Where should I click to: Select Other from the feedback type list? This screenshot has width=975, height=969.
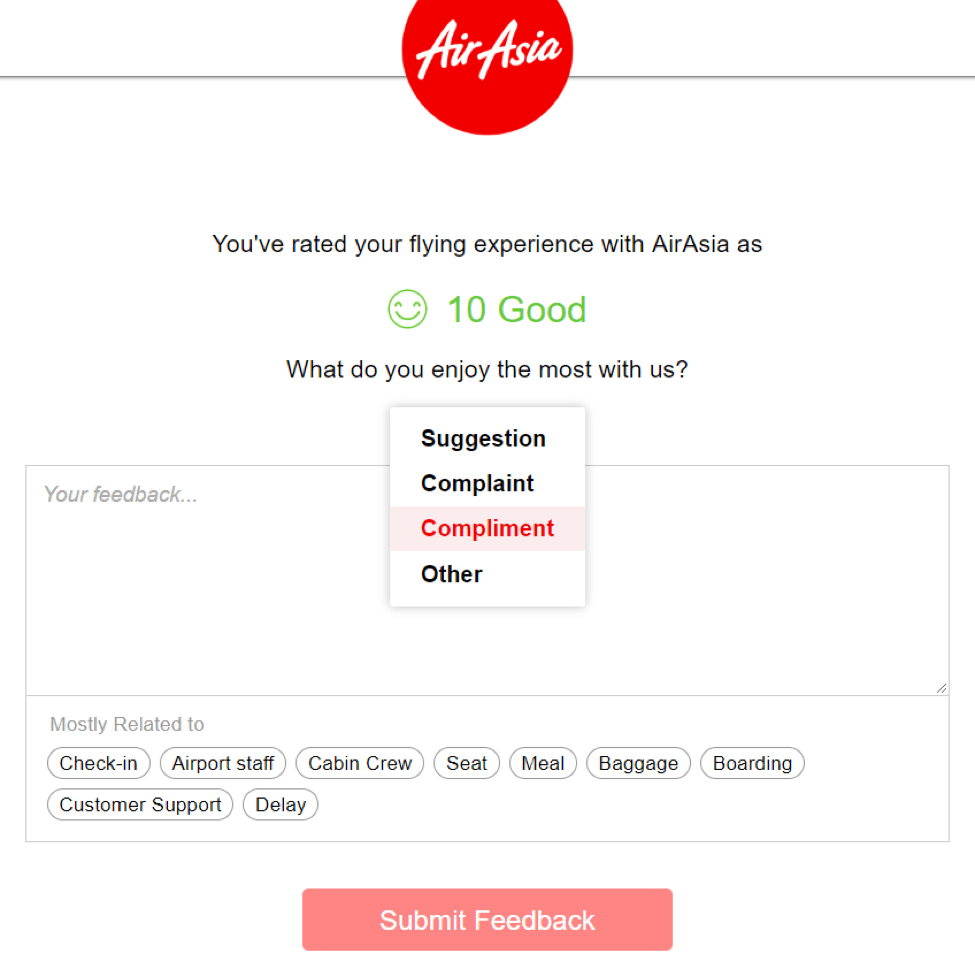point(452,574)
